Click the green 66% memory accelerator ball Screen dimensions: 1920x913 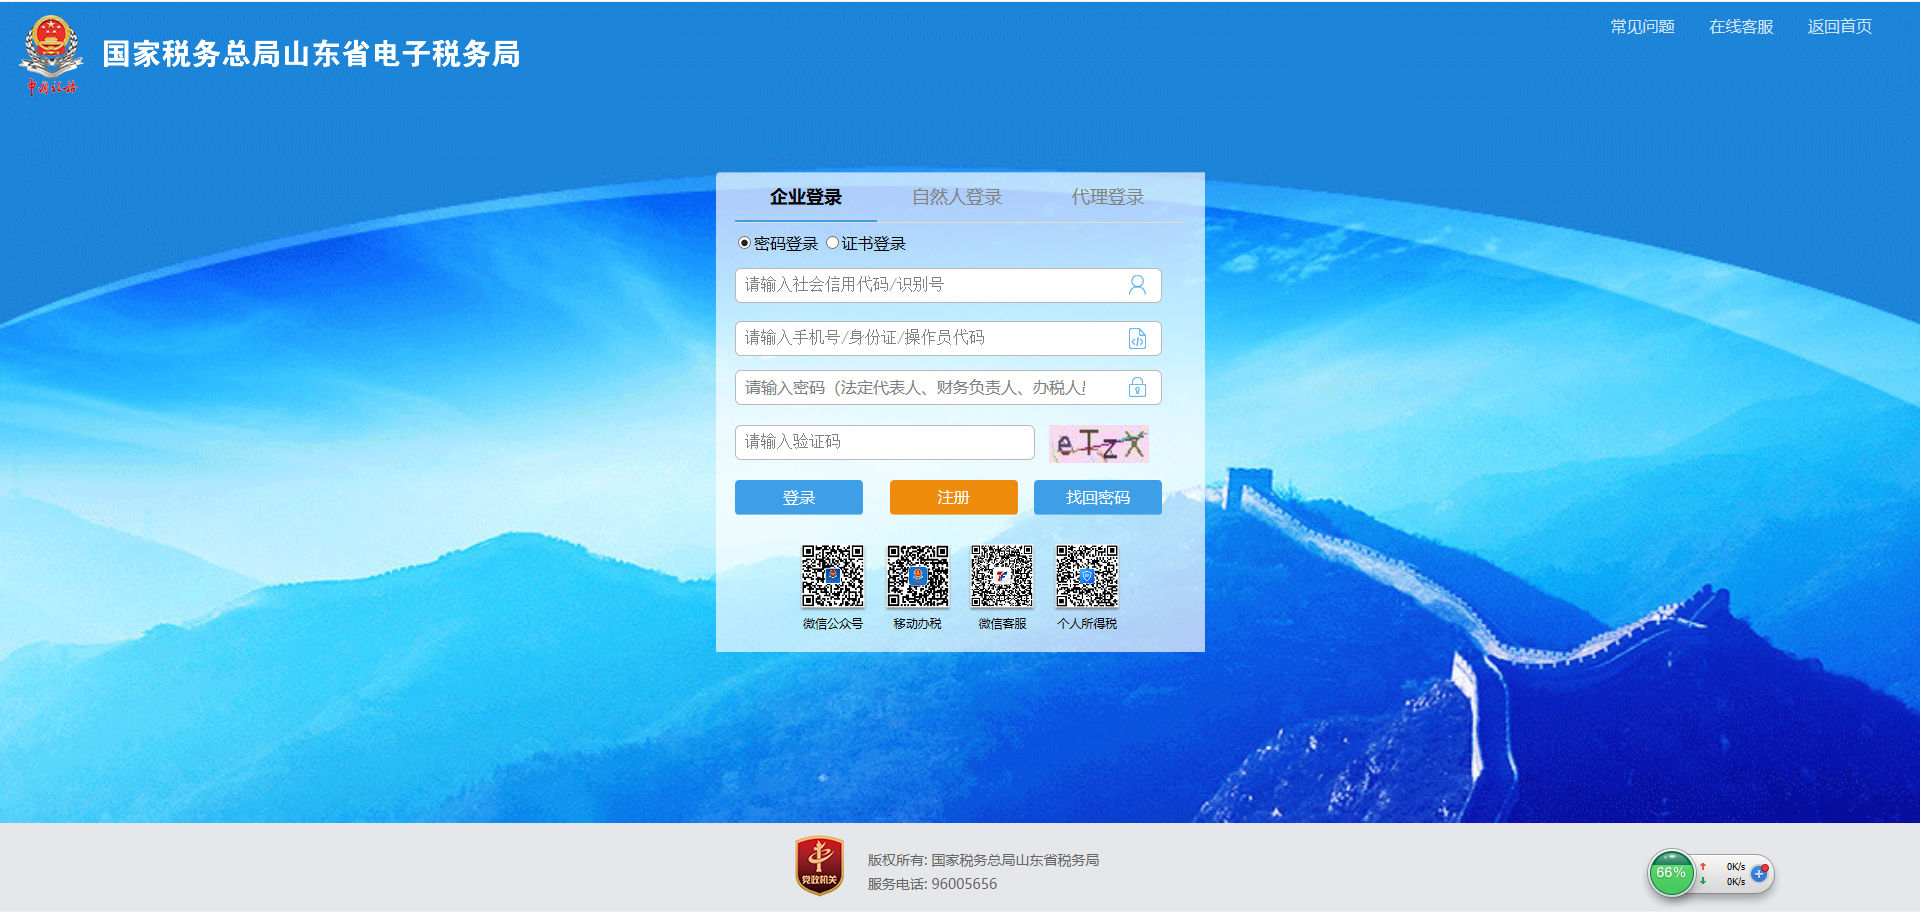click(1671, 873)
